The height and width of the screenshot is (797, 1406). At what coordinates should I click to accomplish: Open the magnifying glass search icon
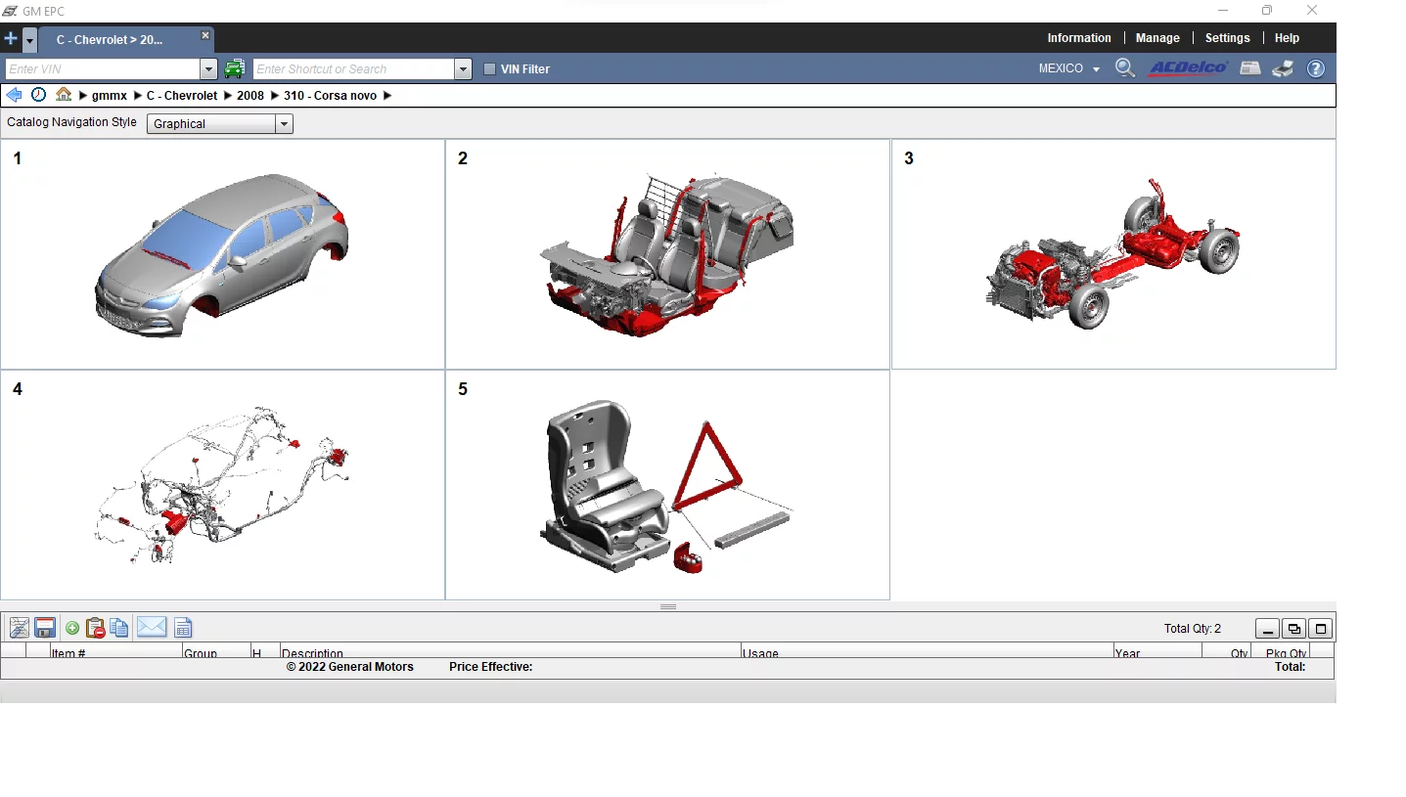pyautogui.click(x=1125, y=68)
